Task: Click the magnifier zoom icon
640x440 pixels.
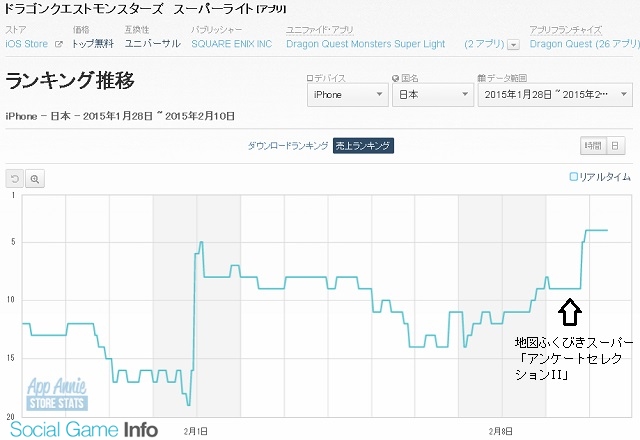Action: (35, 178)
